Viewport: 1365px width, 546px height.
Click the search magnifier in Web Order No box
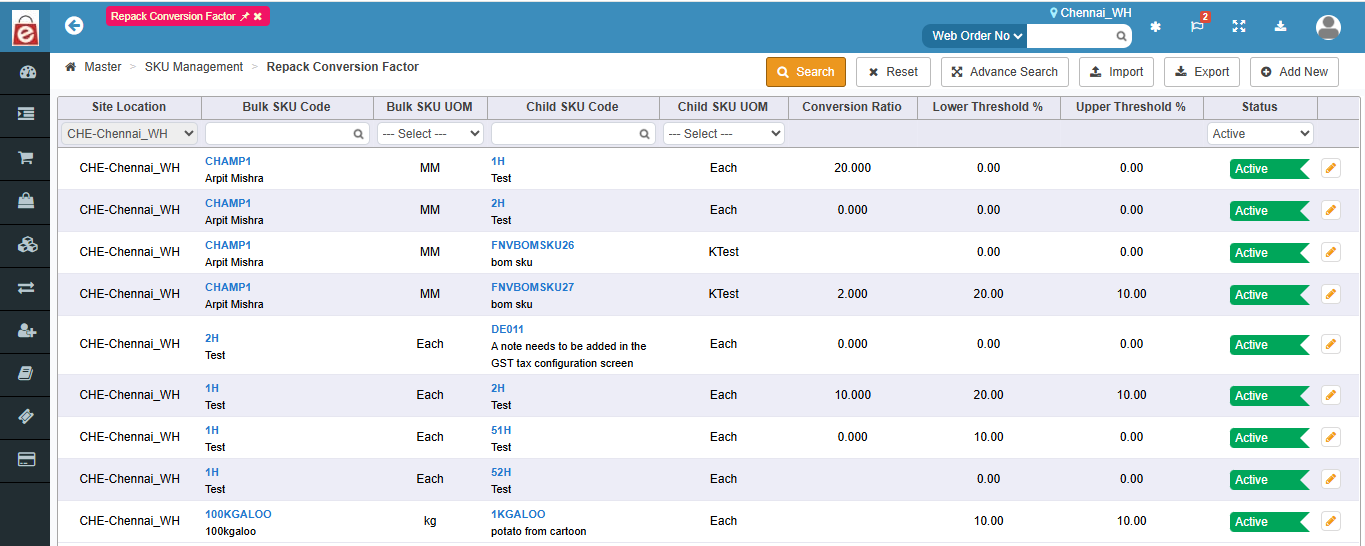(1122, 36)
